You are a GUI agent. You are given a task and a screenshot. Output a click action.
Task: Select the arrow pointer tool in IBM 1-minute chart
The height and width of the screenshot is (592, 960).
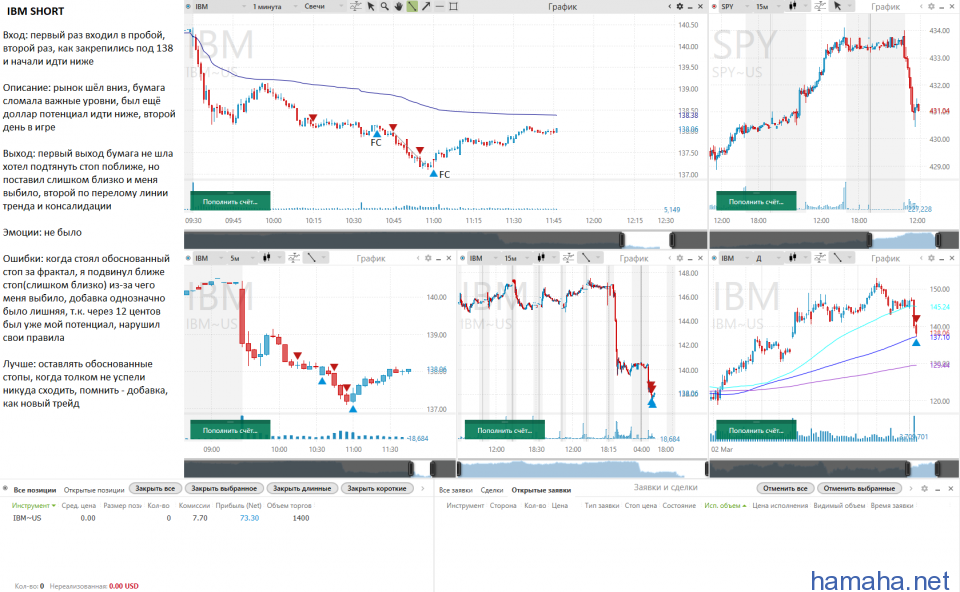click(371, 6)
